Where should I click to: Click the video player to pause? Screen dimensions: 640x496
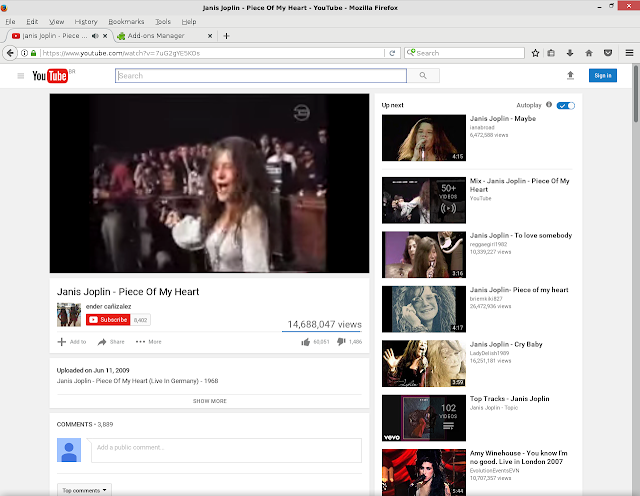(209, 183)
